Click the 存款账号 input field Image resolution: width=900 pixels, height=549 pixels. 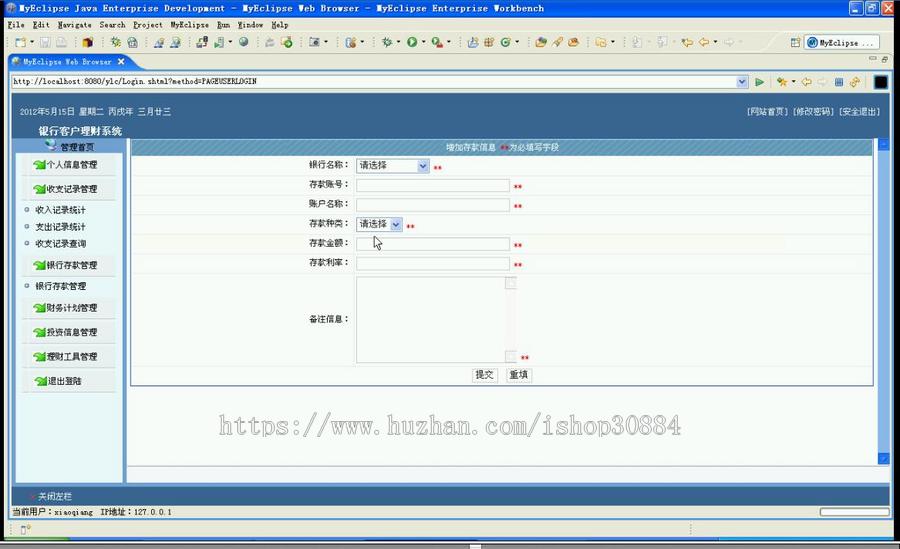pyautogui.click(x=433, y=185)
